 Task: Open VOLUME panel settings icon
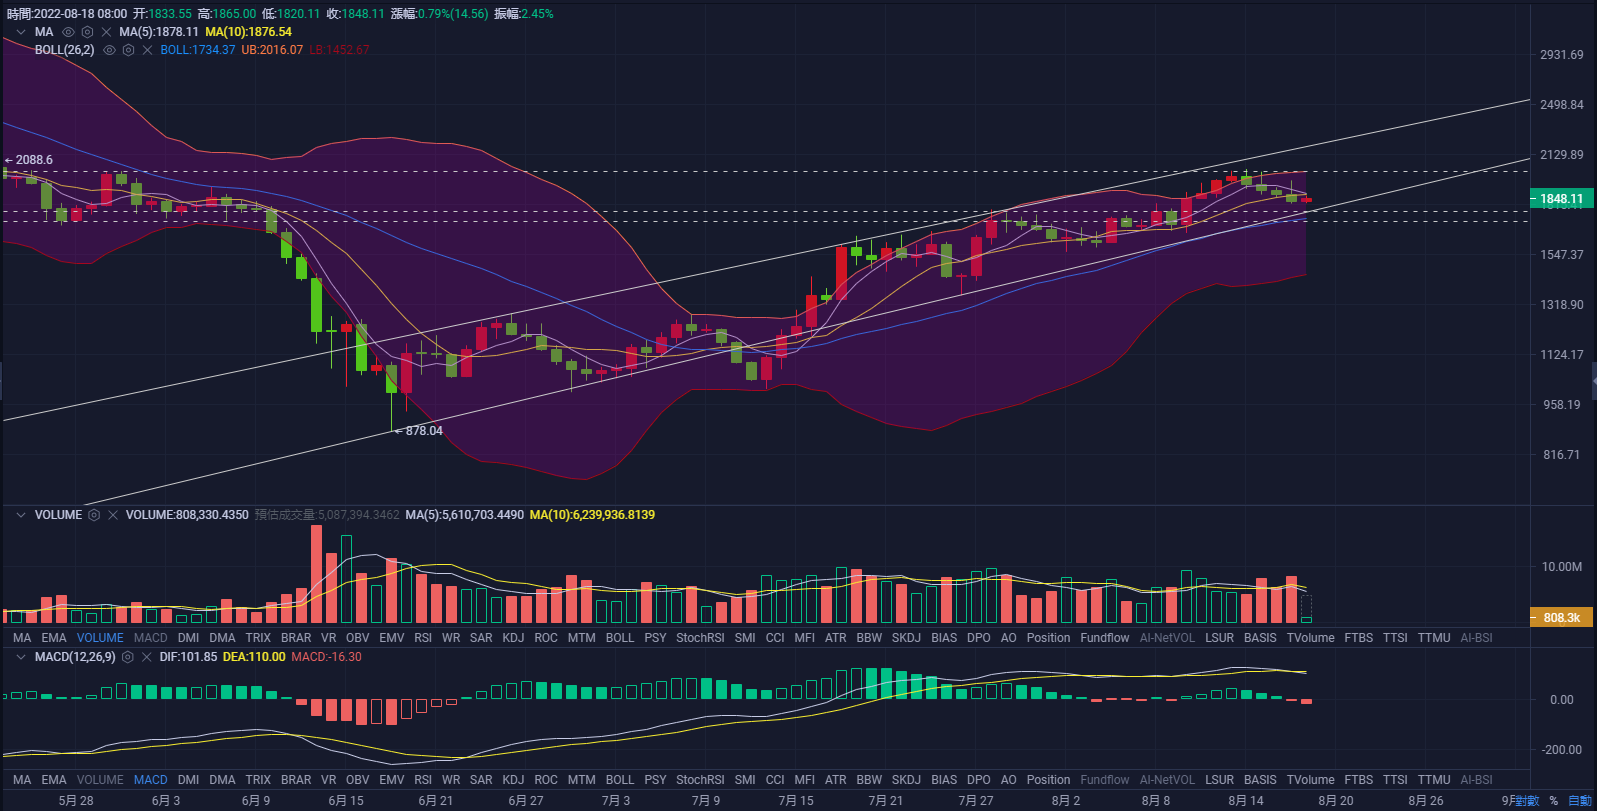(94, 515)
